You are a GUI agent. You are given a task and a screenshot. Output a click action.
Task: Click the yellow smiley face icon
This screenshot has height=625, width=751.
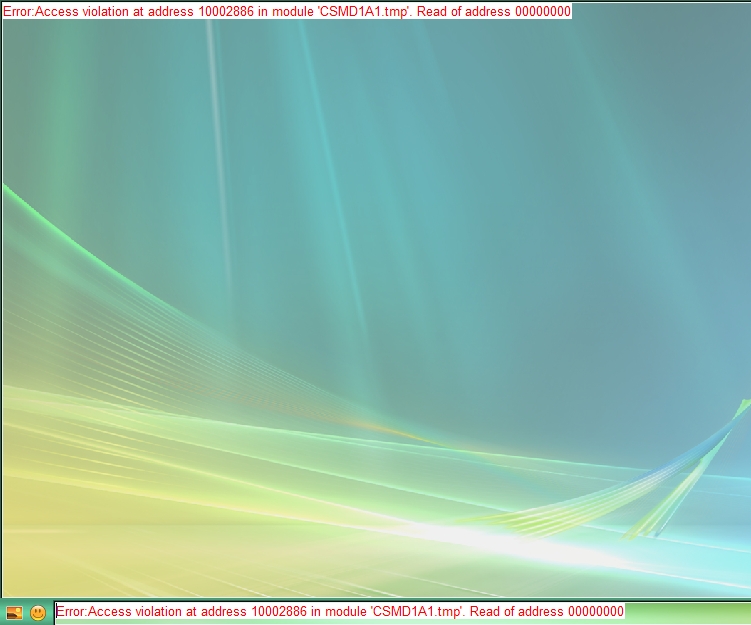pos(38,612)
